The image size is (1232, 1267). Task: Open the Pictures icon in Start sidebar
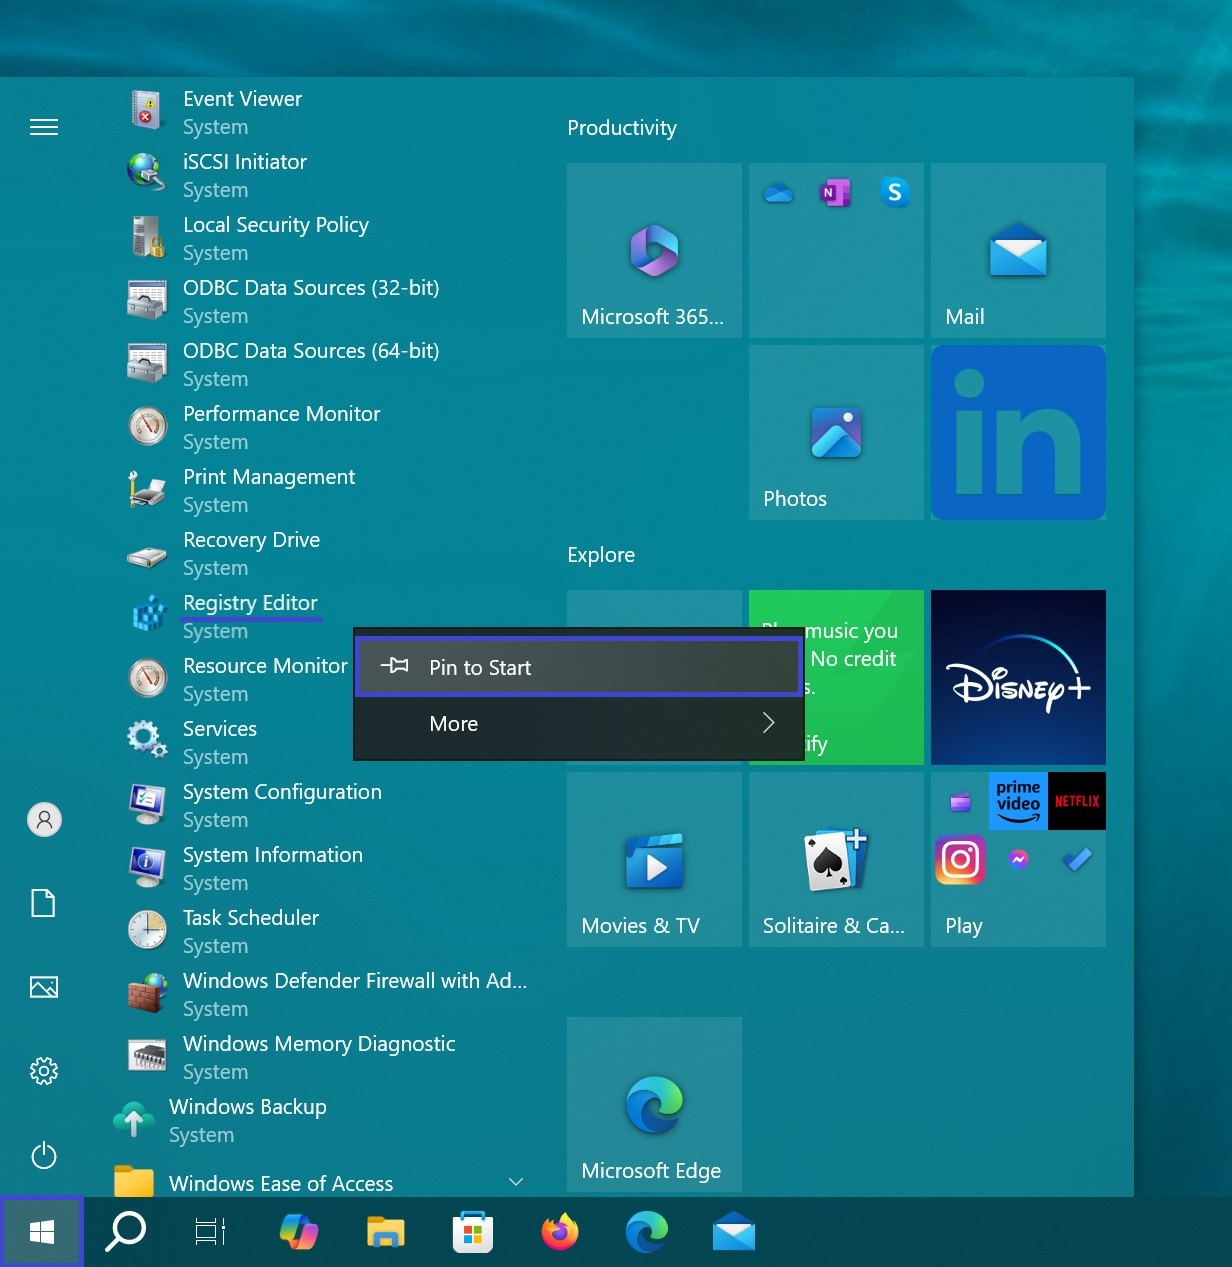tap(44, 987)
